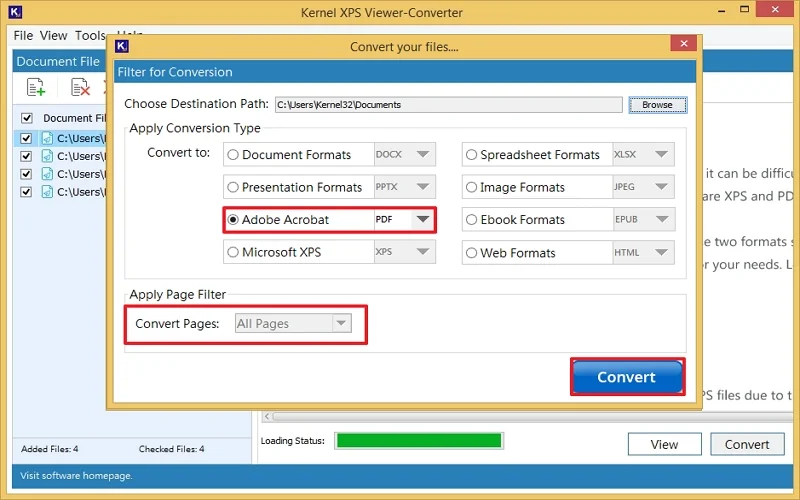
Task: Uncheck the second file's checkbox
Action: click(x=26, y=156)
